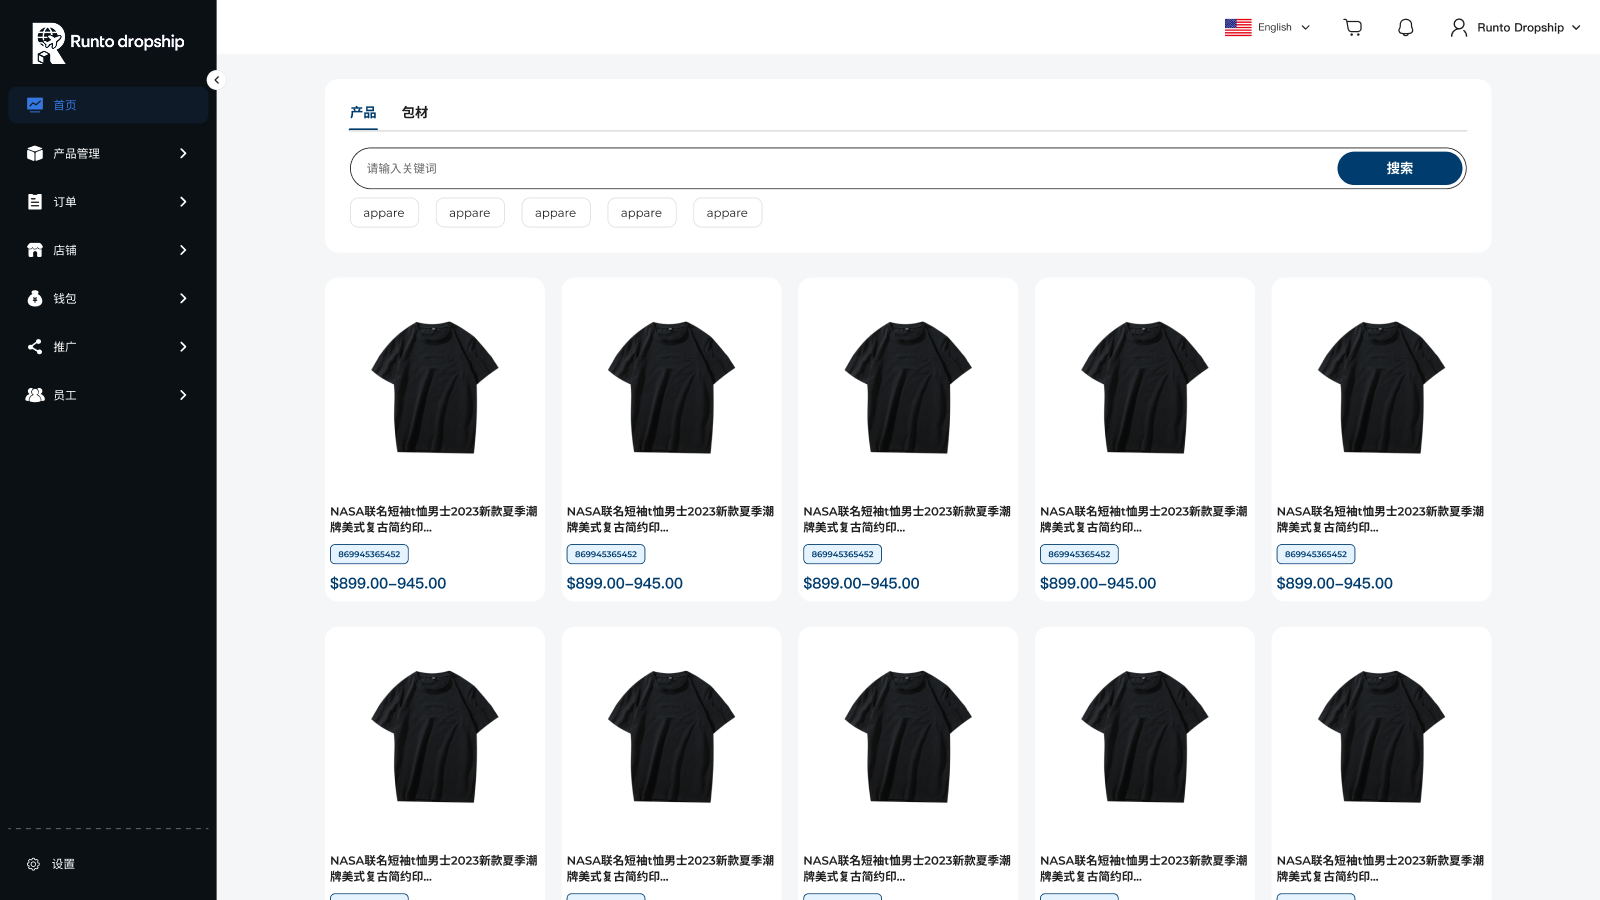Expand the 产品管理 submenu
This screenshot has height=900, width=1600.
[183, 153]
